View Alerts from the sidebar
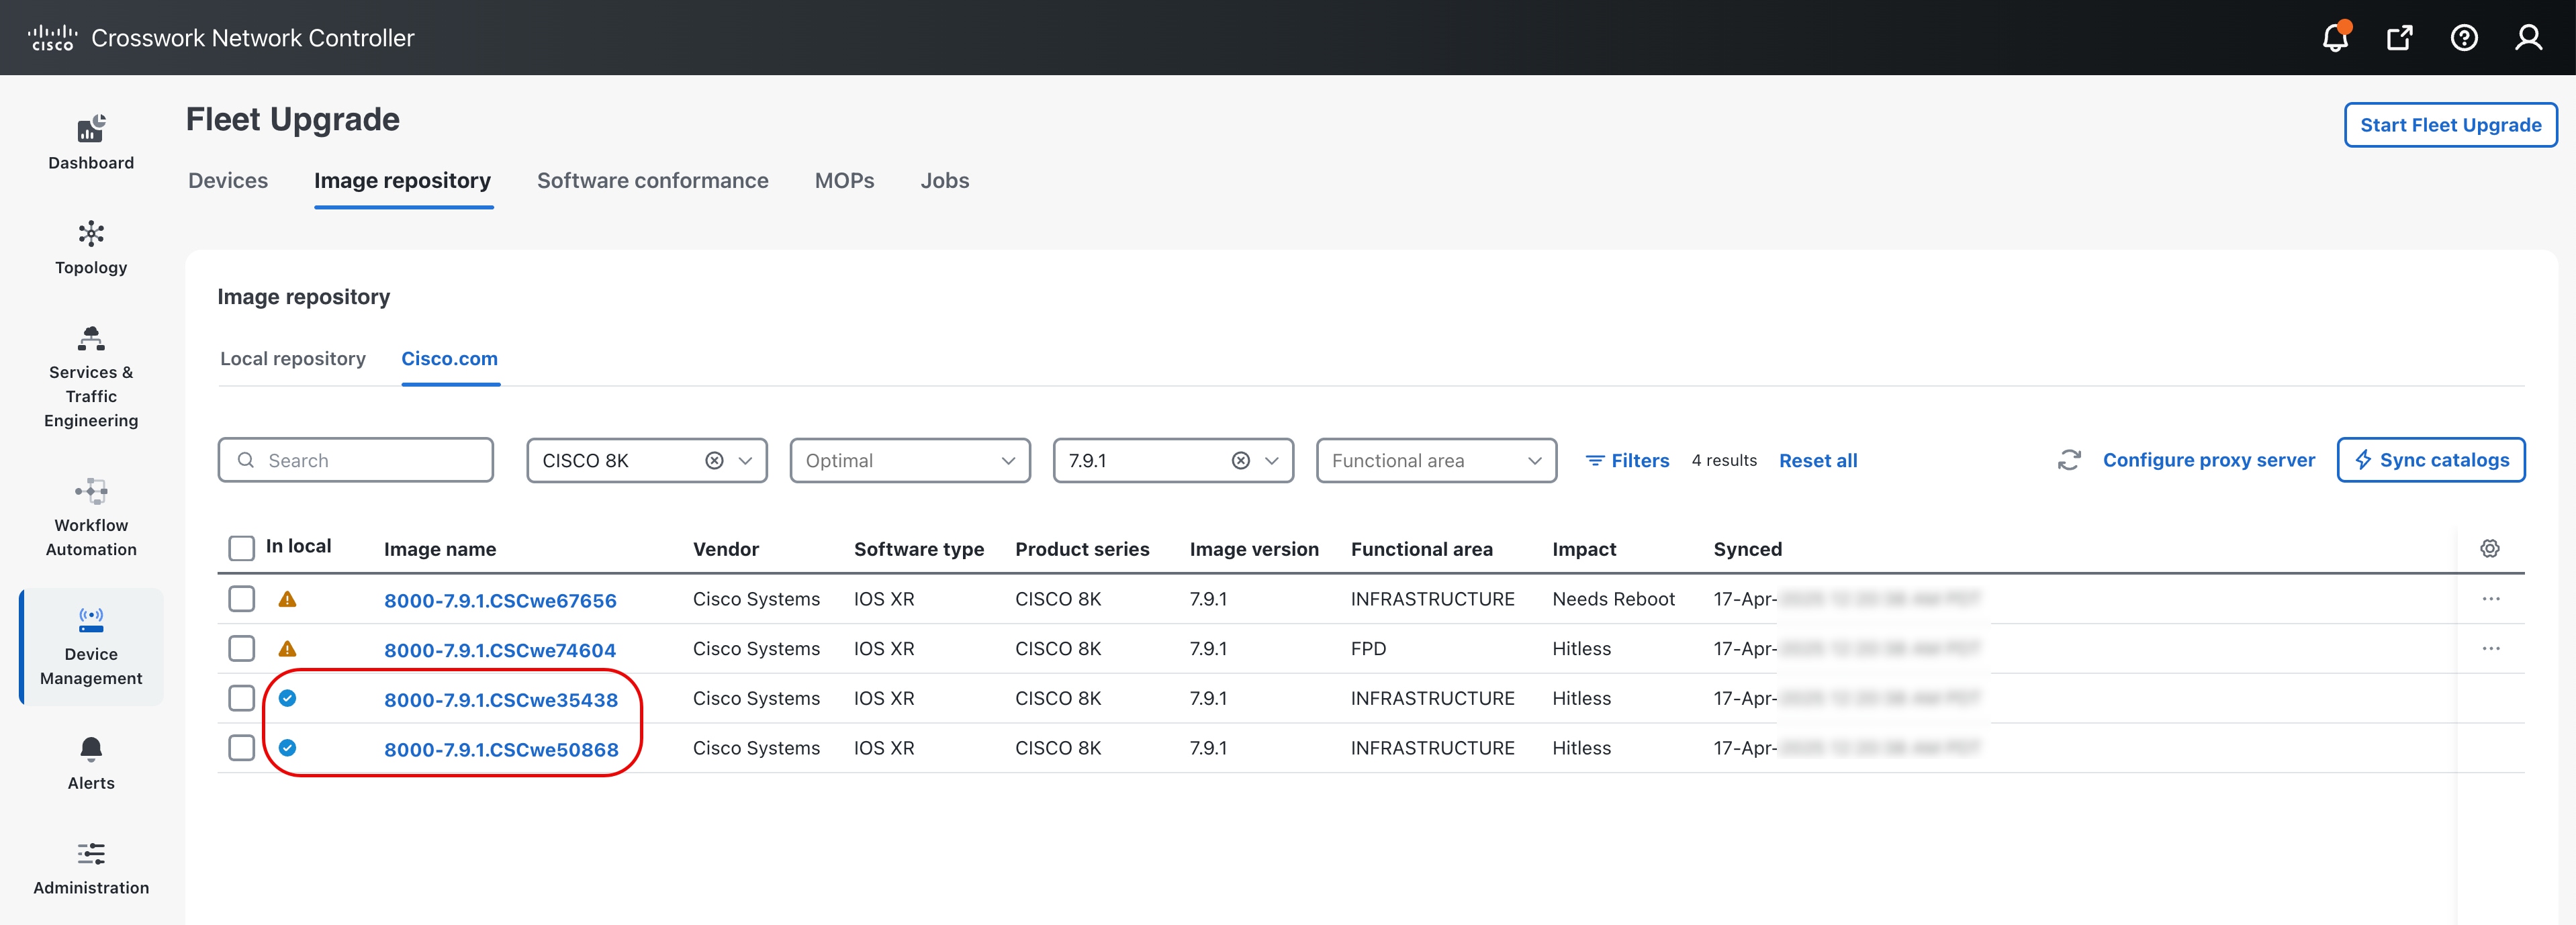 pos(90,763)
